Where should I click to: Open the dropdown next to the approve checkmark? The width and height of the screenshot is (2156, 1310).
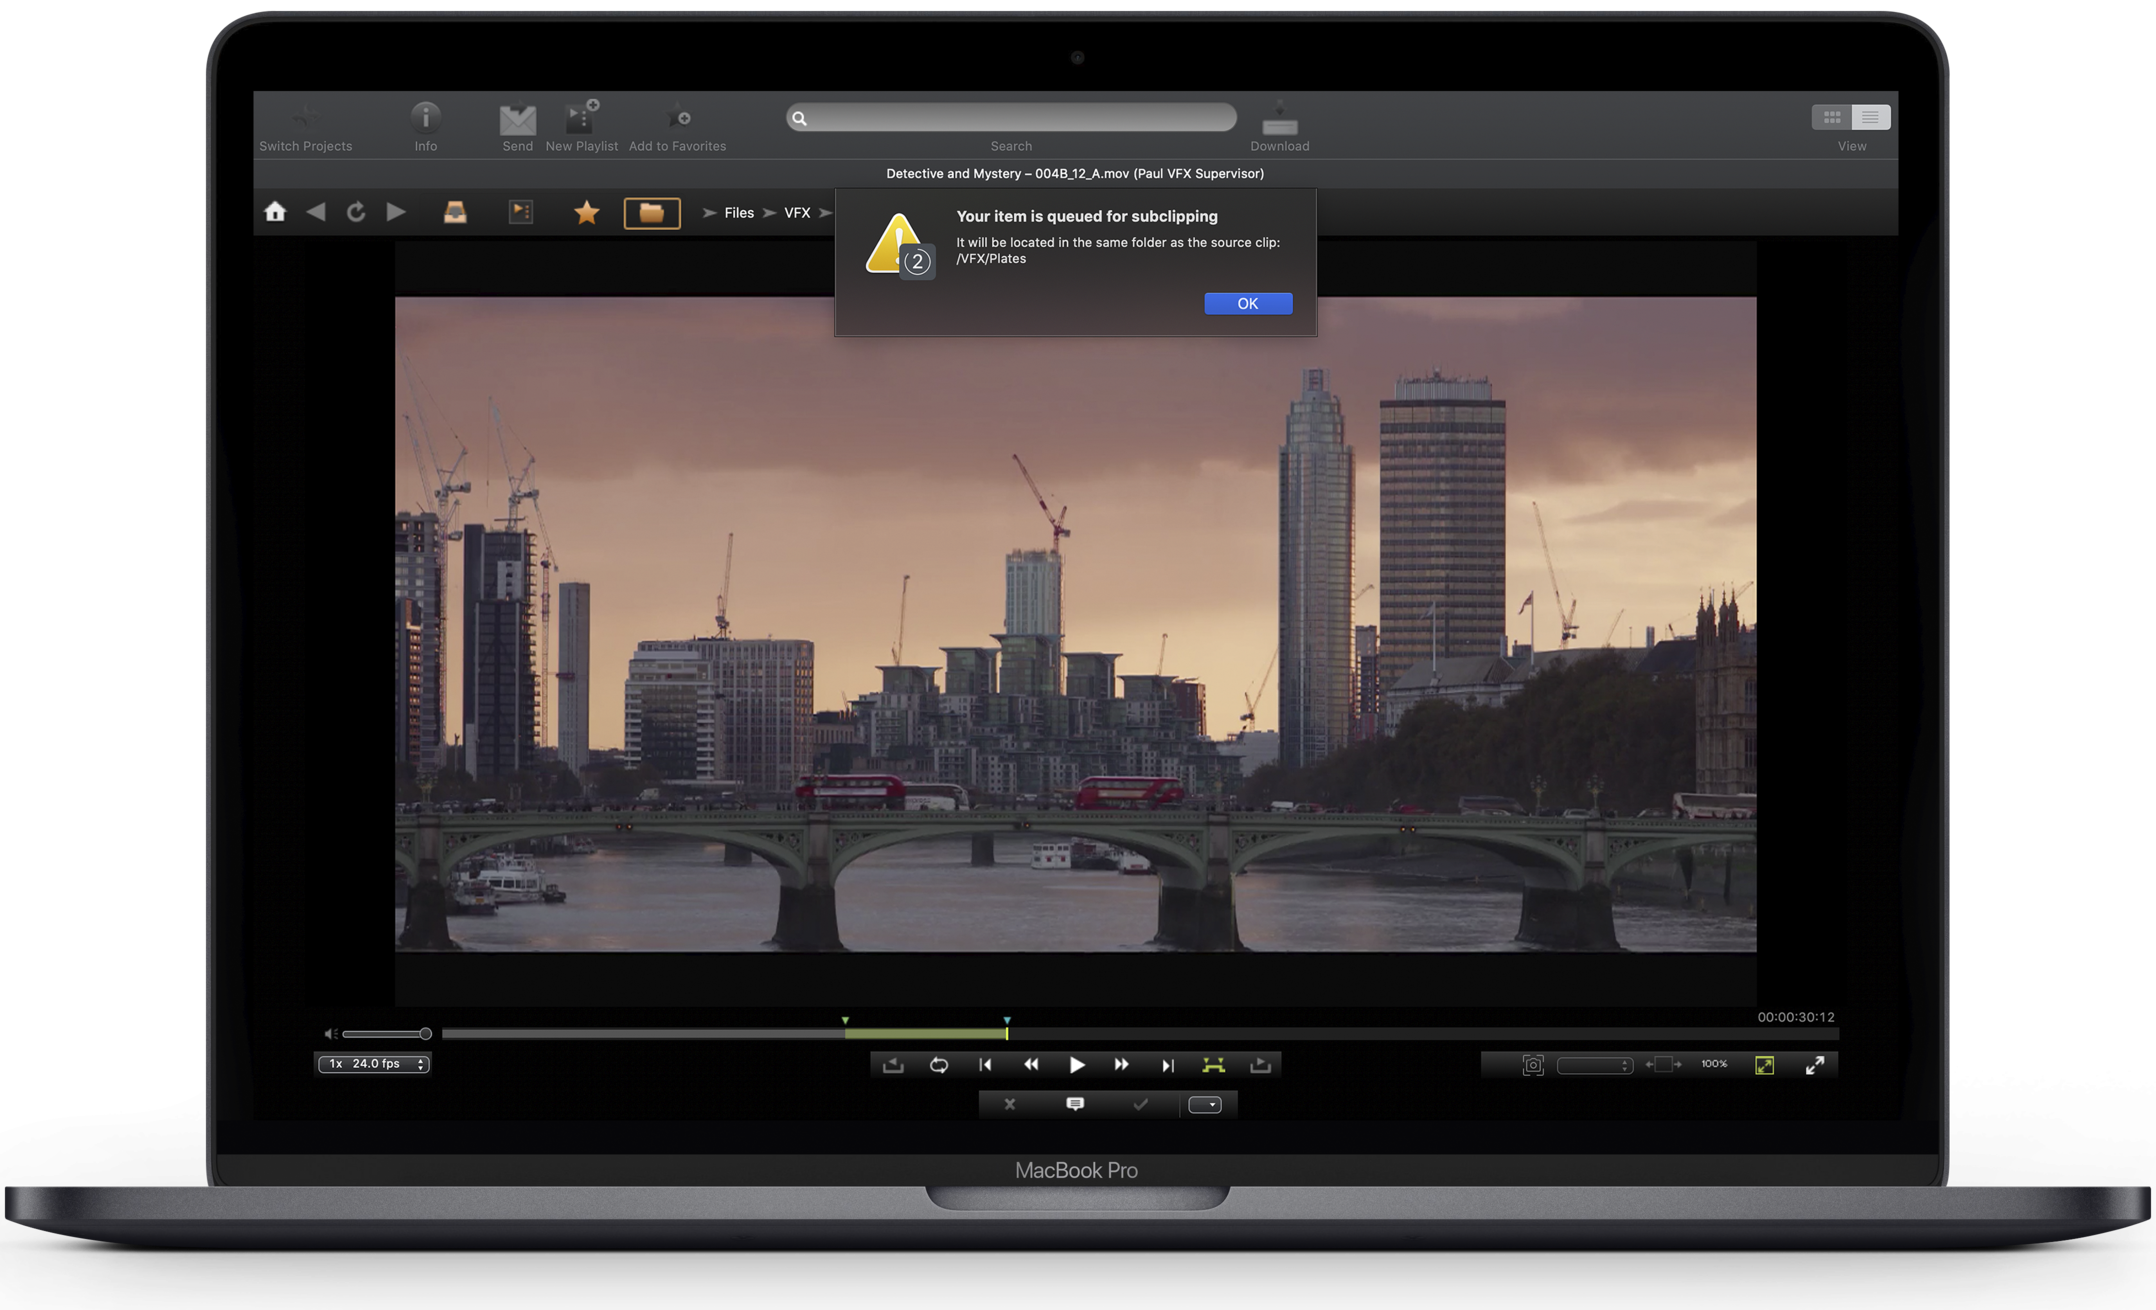tap(1205, 1105)
